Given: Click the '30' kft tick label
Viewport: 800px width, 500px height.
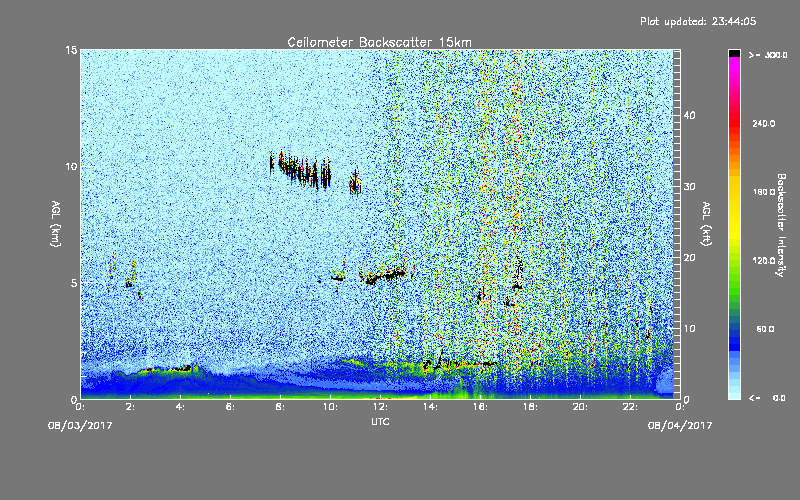Looking at the screenshot, I should click(689, 186).
